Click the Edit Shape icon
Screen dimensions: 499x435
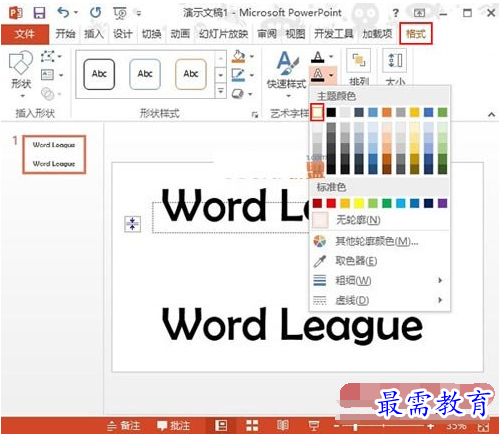pos(48,56)
